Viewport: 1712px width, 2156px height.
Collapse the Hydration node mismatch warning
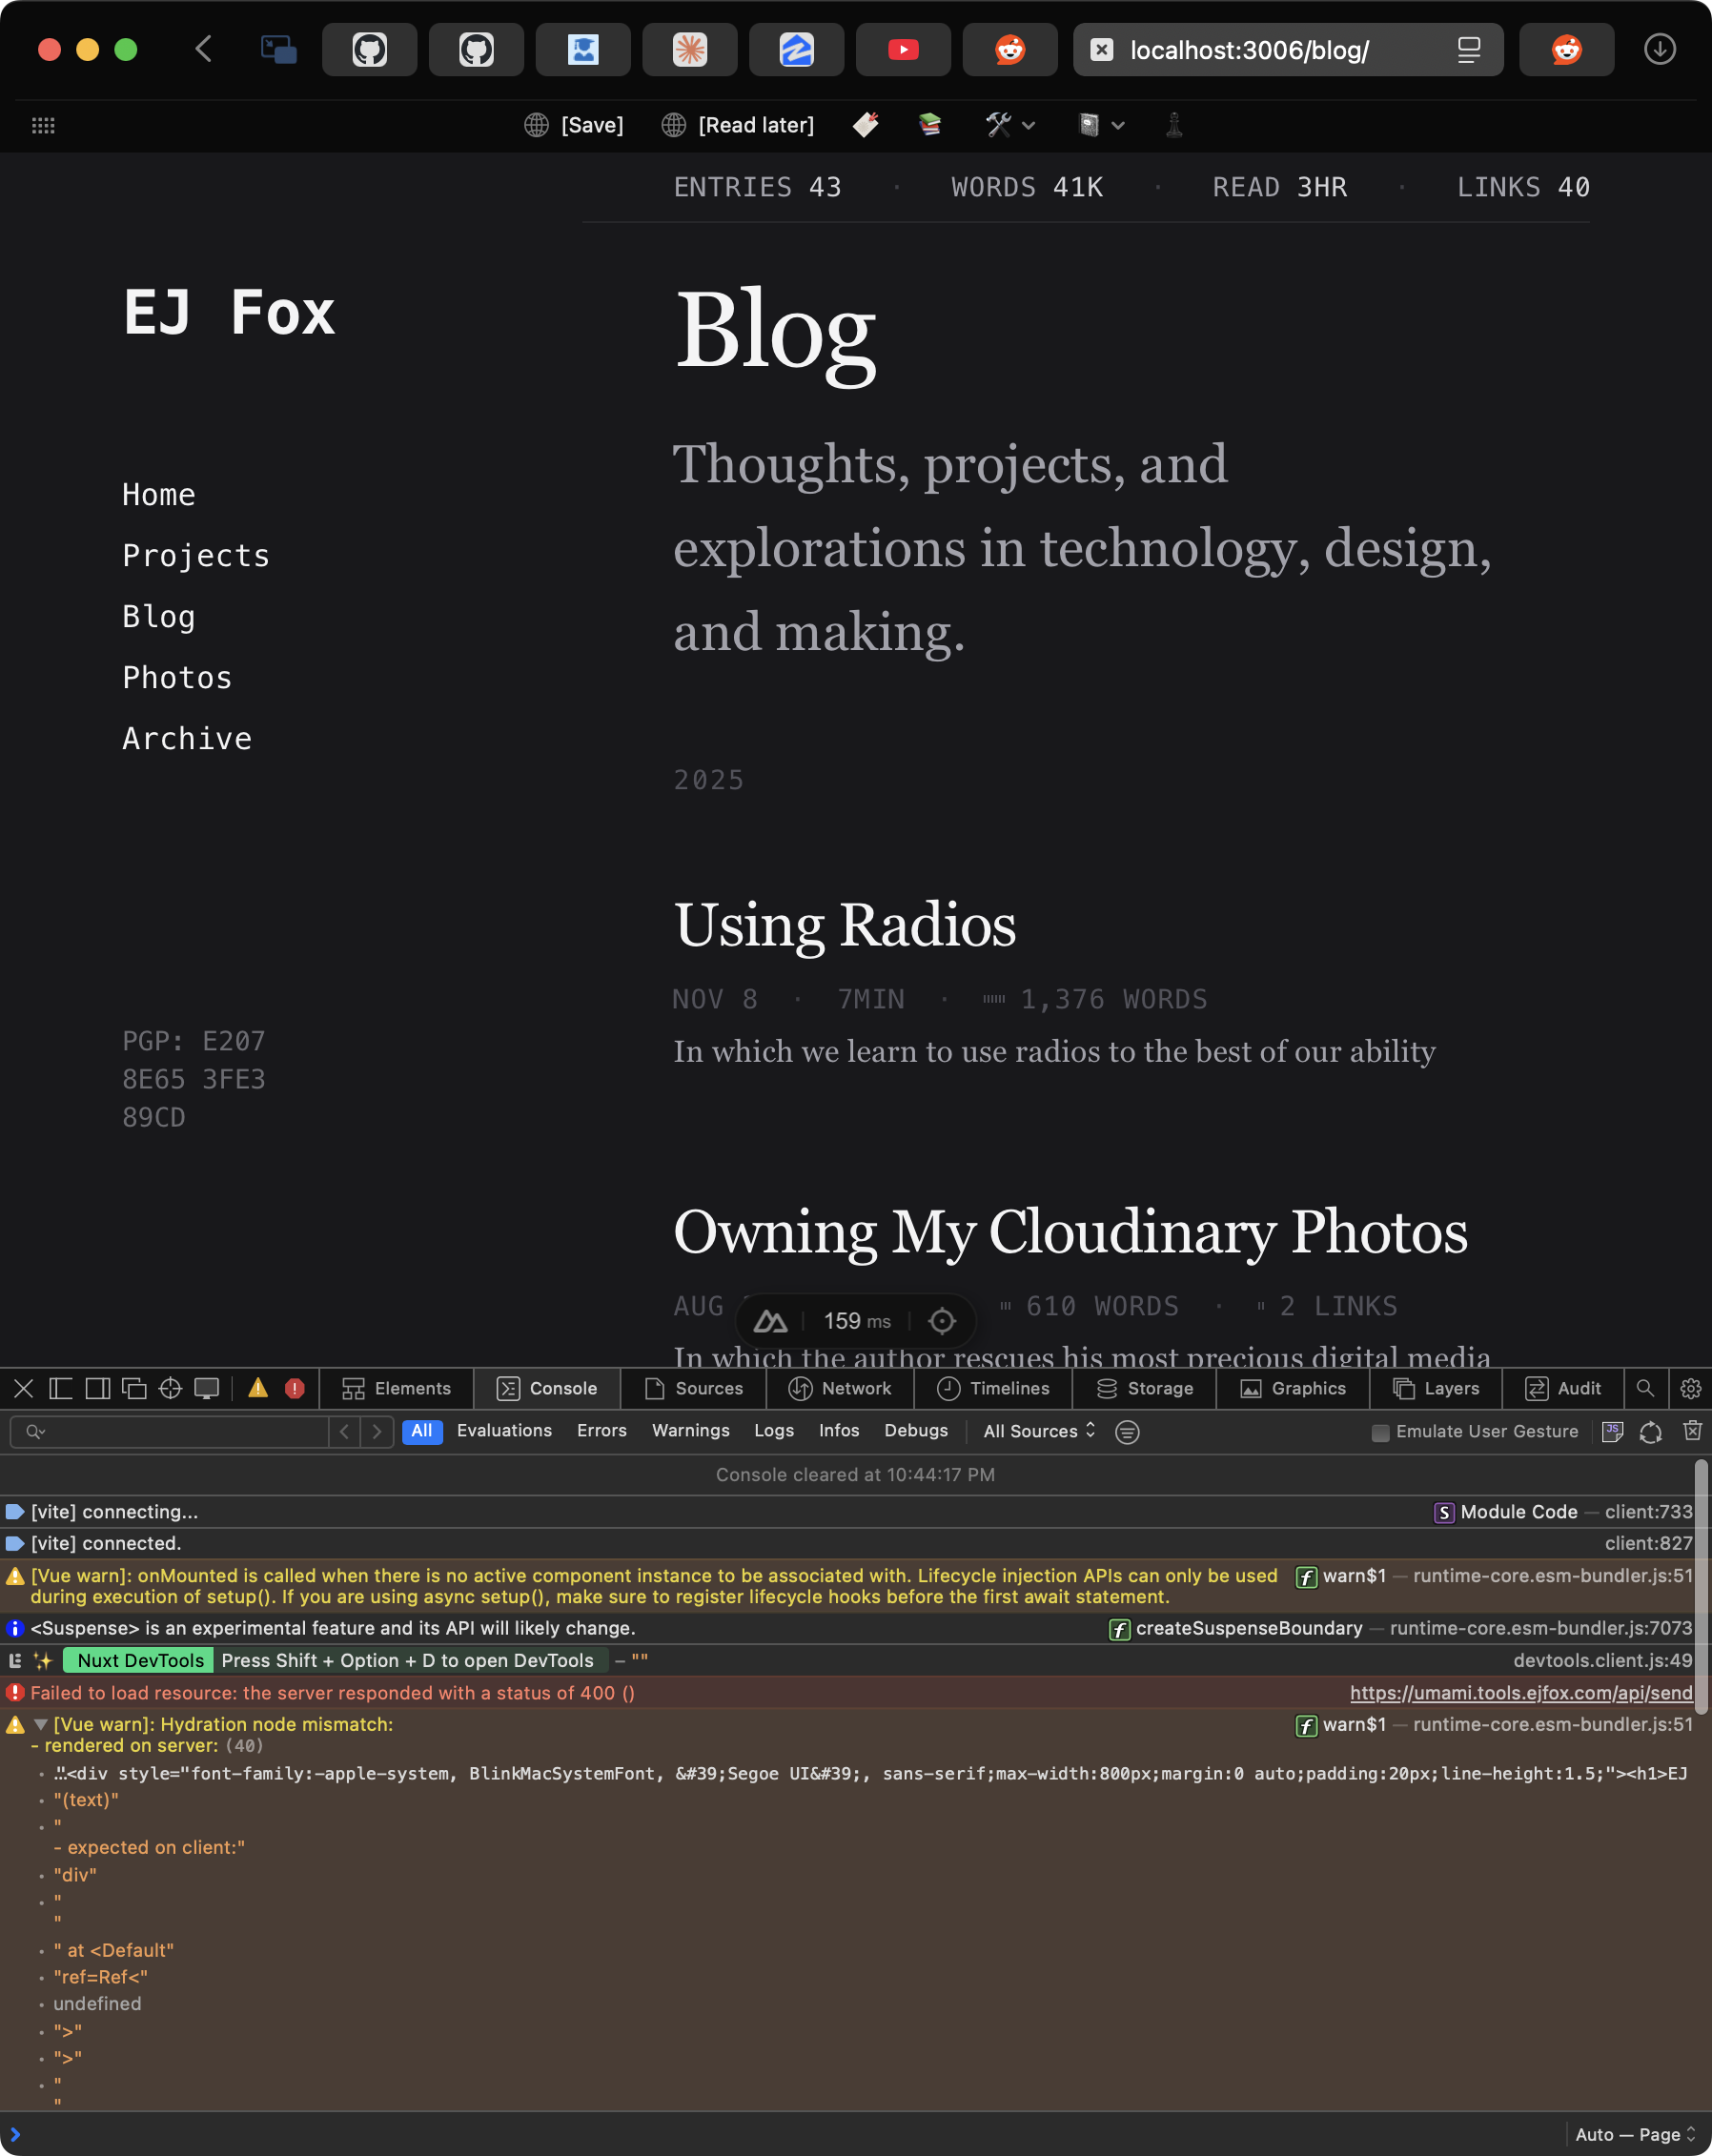[40, 1724]
